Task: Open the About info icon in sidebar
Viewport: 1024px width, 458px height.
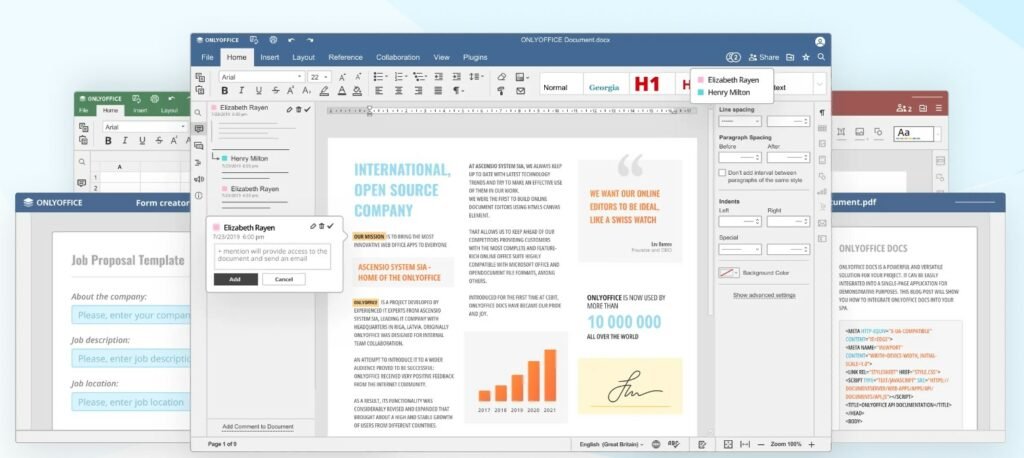Action: click(199, 195)
